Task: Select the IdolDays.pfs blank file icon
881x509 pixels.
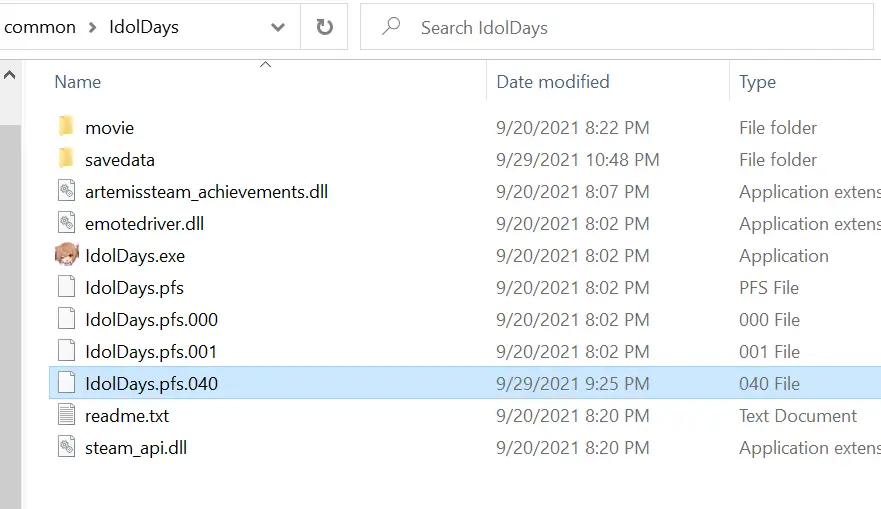Action: coord(66,287)
